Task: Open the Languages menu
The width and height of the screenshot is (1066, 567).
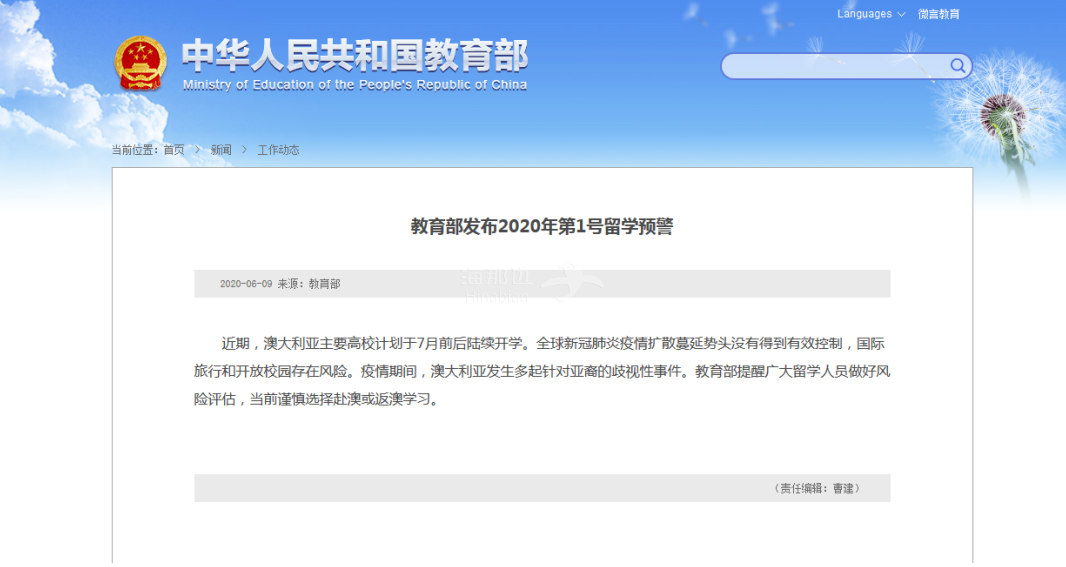Action: [x=865, y=14]
